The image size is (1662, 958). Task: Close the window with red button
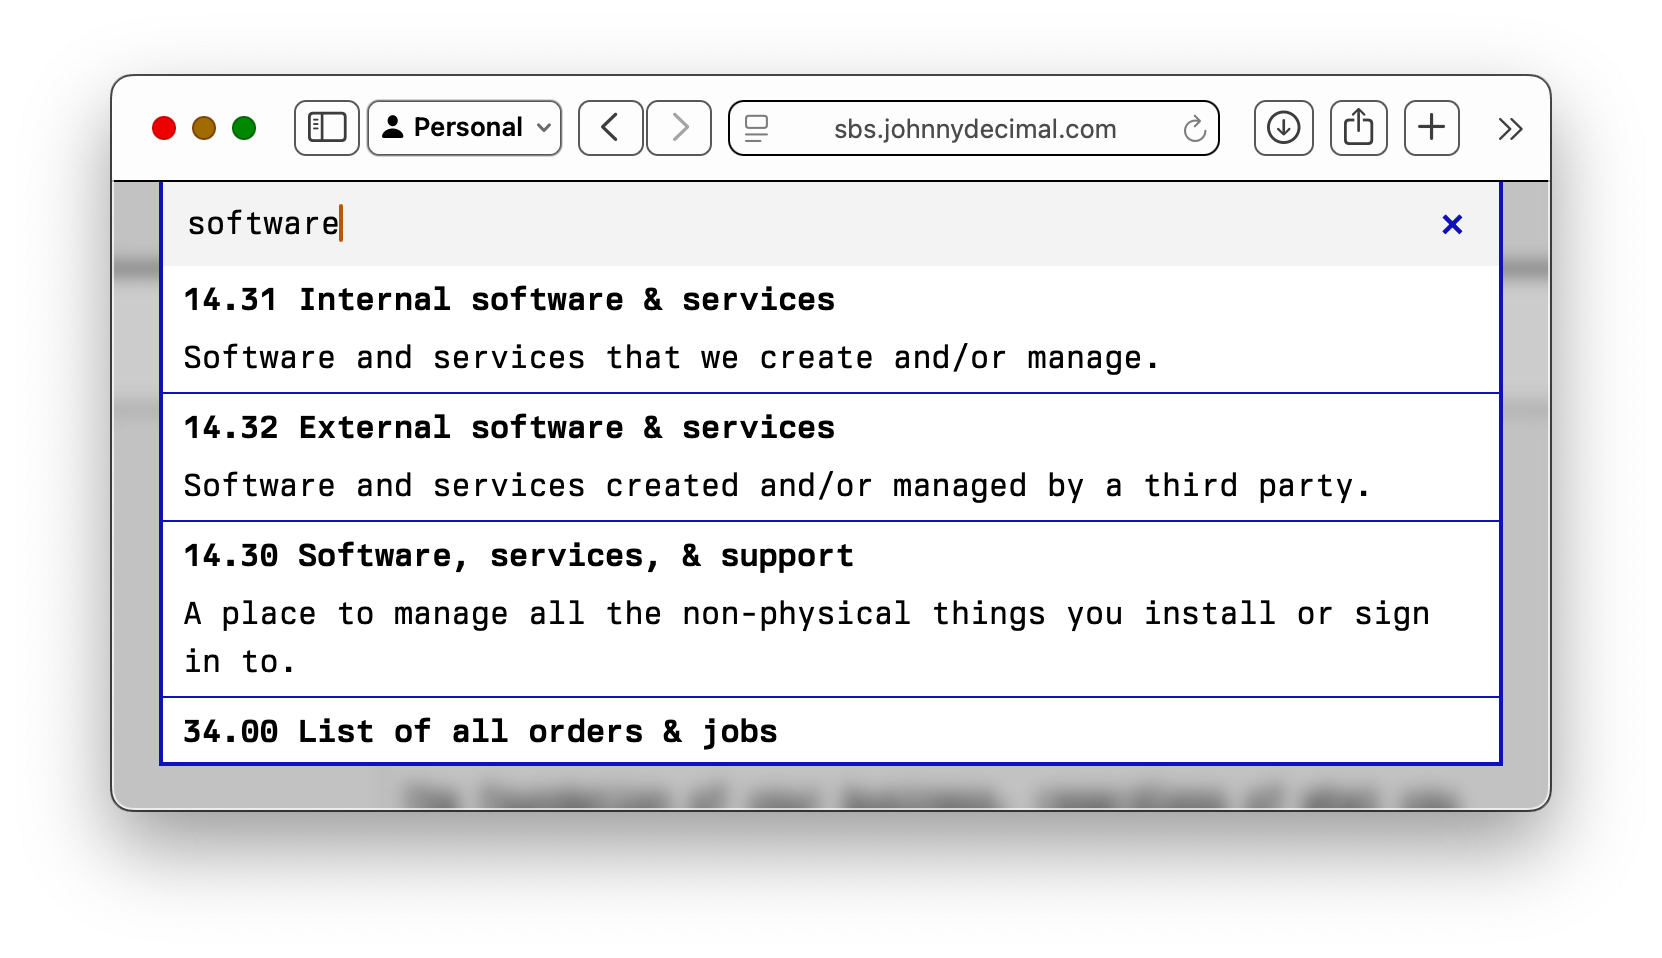point(164,128)
